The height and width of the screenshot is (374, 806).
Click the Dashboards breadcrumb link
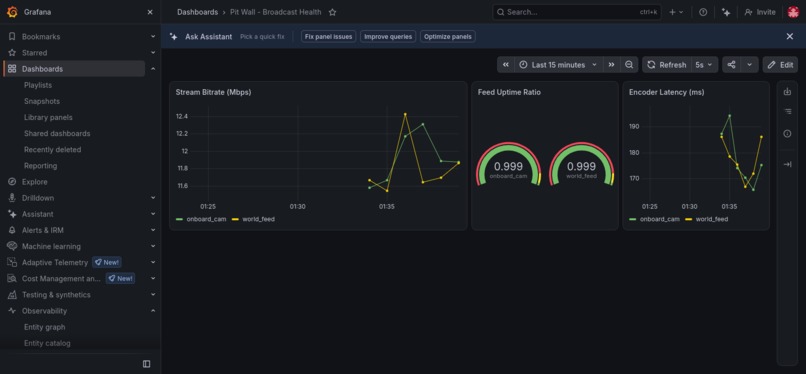coord(197,12)
